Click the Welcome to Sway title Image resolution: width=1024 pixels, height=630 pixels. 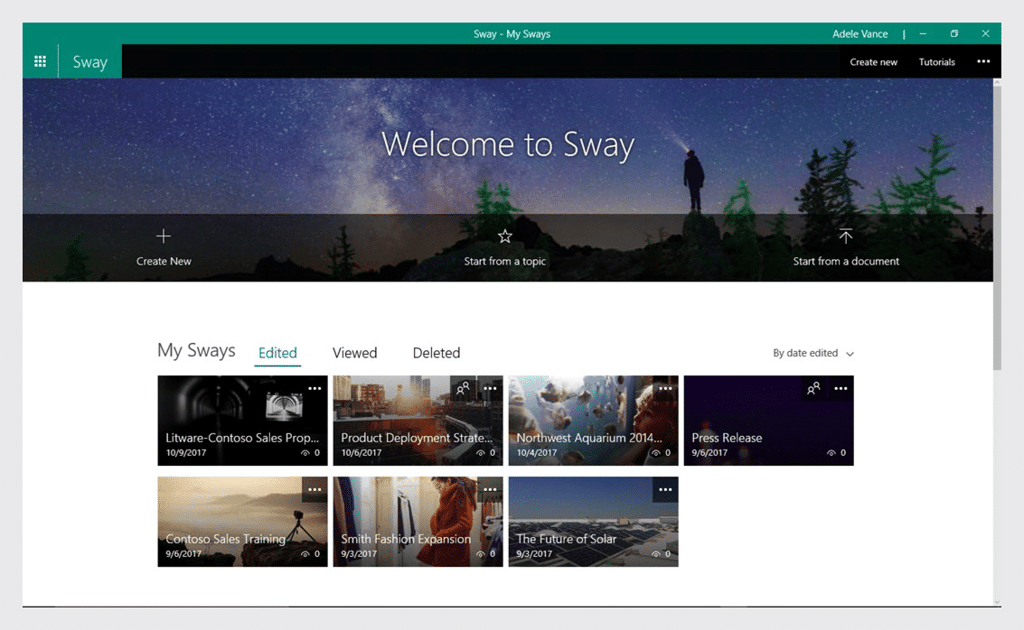coord(508,144)
